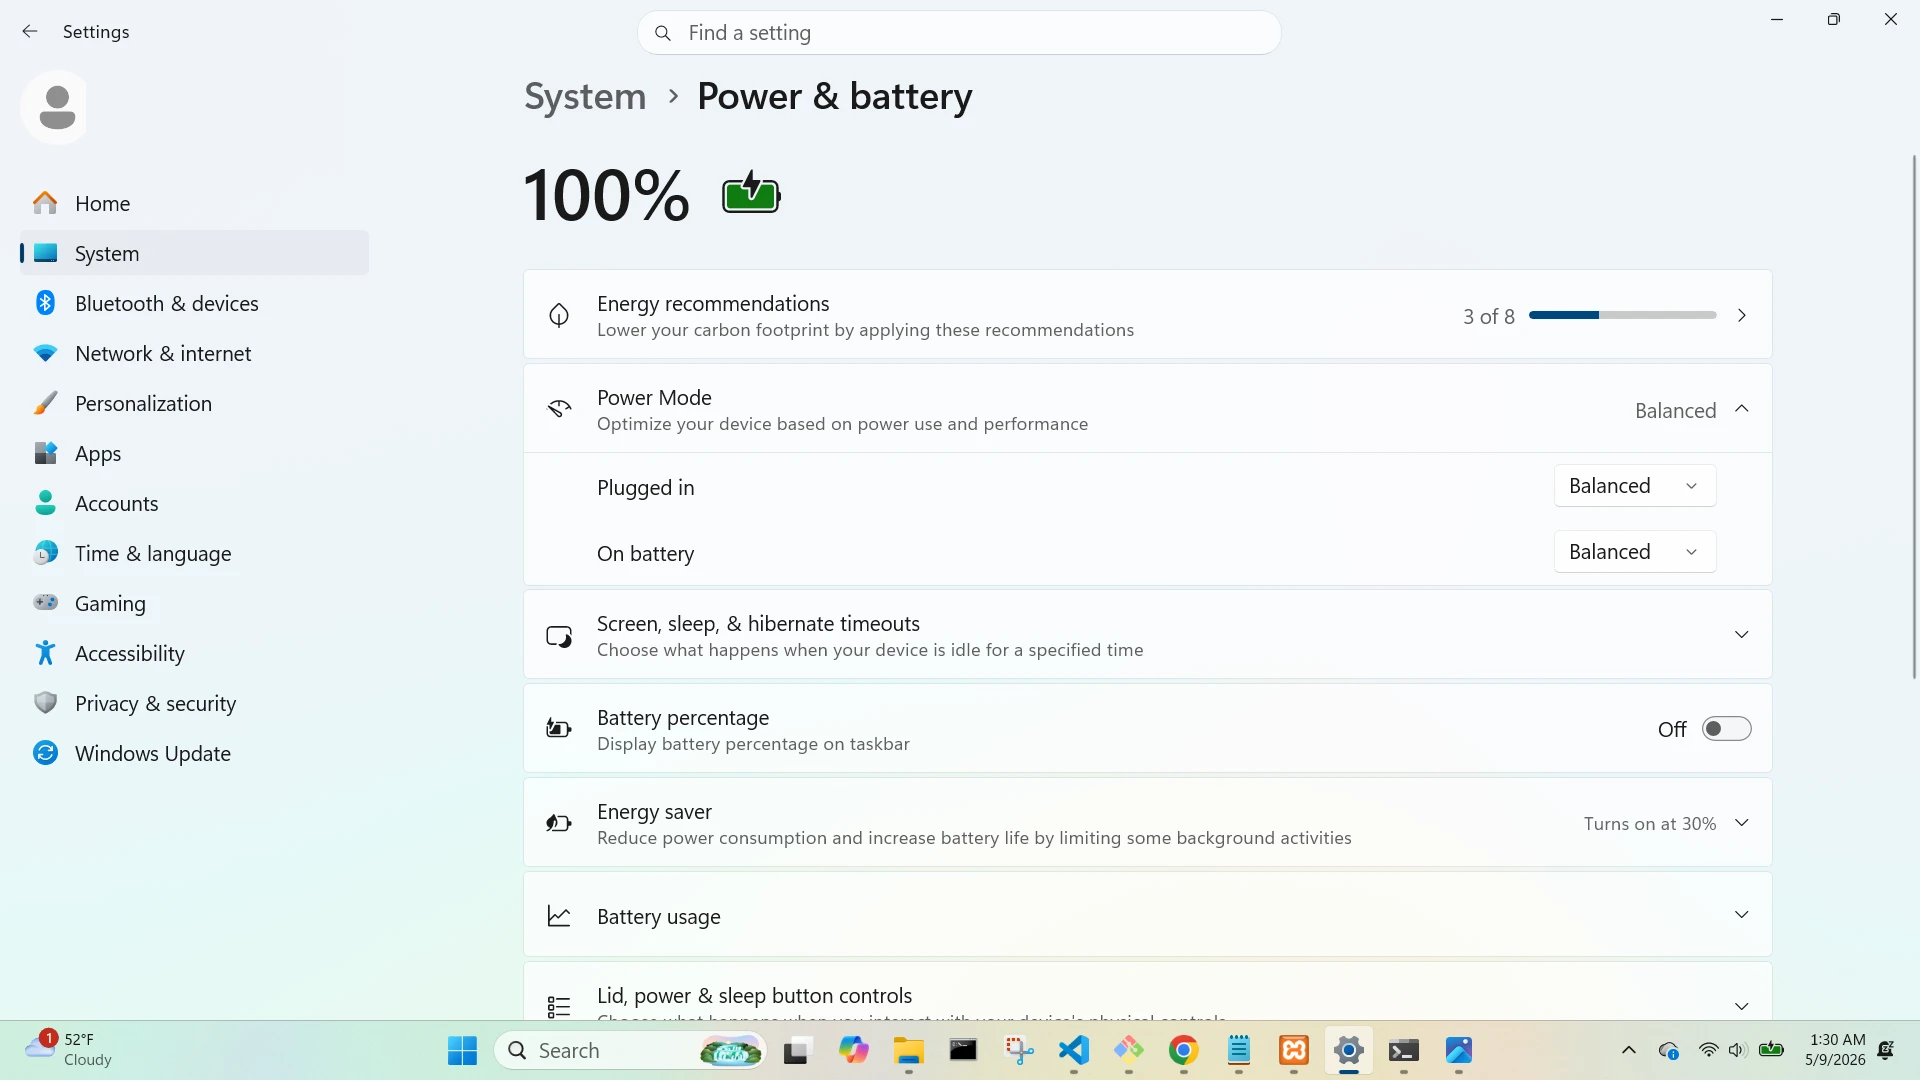
Task: Toggle Battery percentage on taskbar switch
Action: click(1727, 730)
